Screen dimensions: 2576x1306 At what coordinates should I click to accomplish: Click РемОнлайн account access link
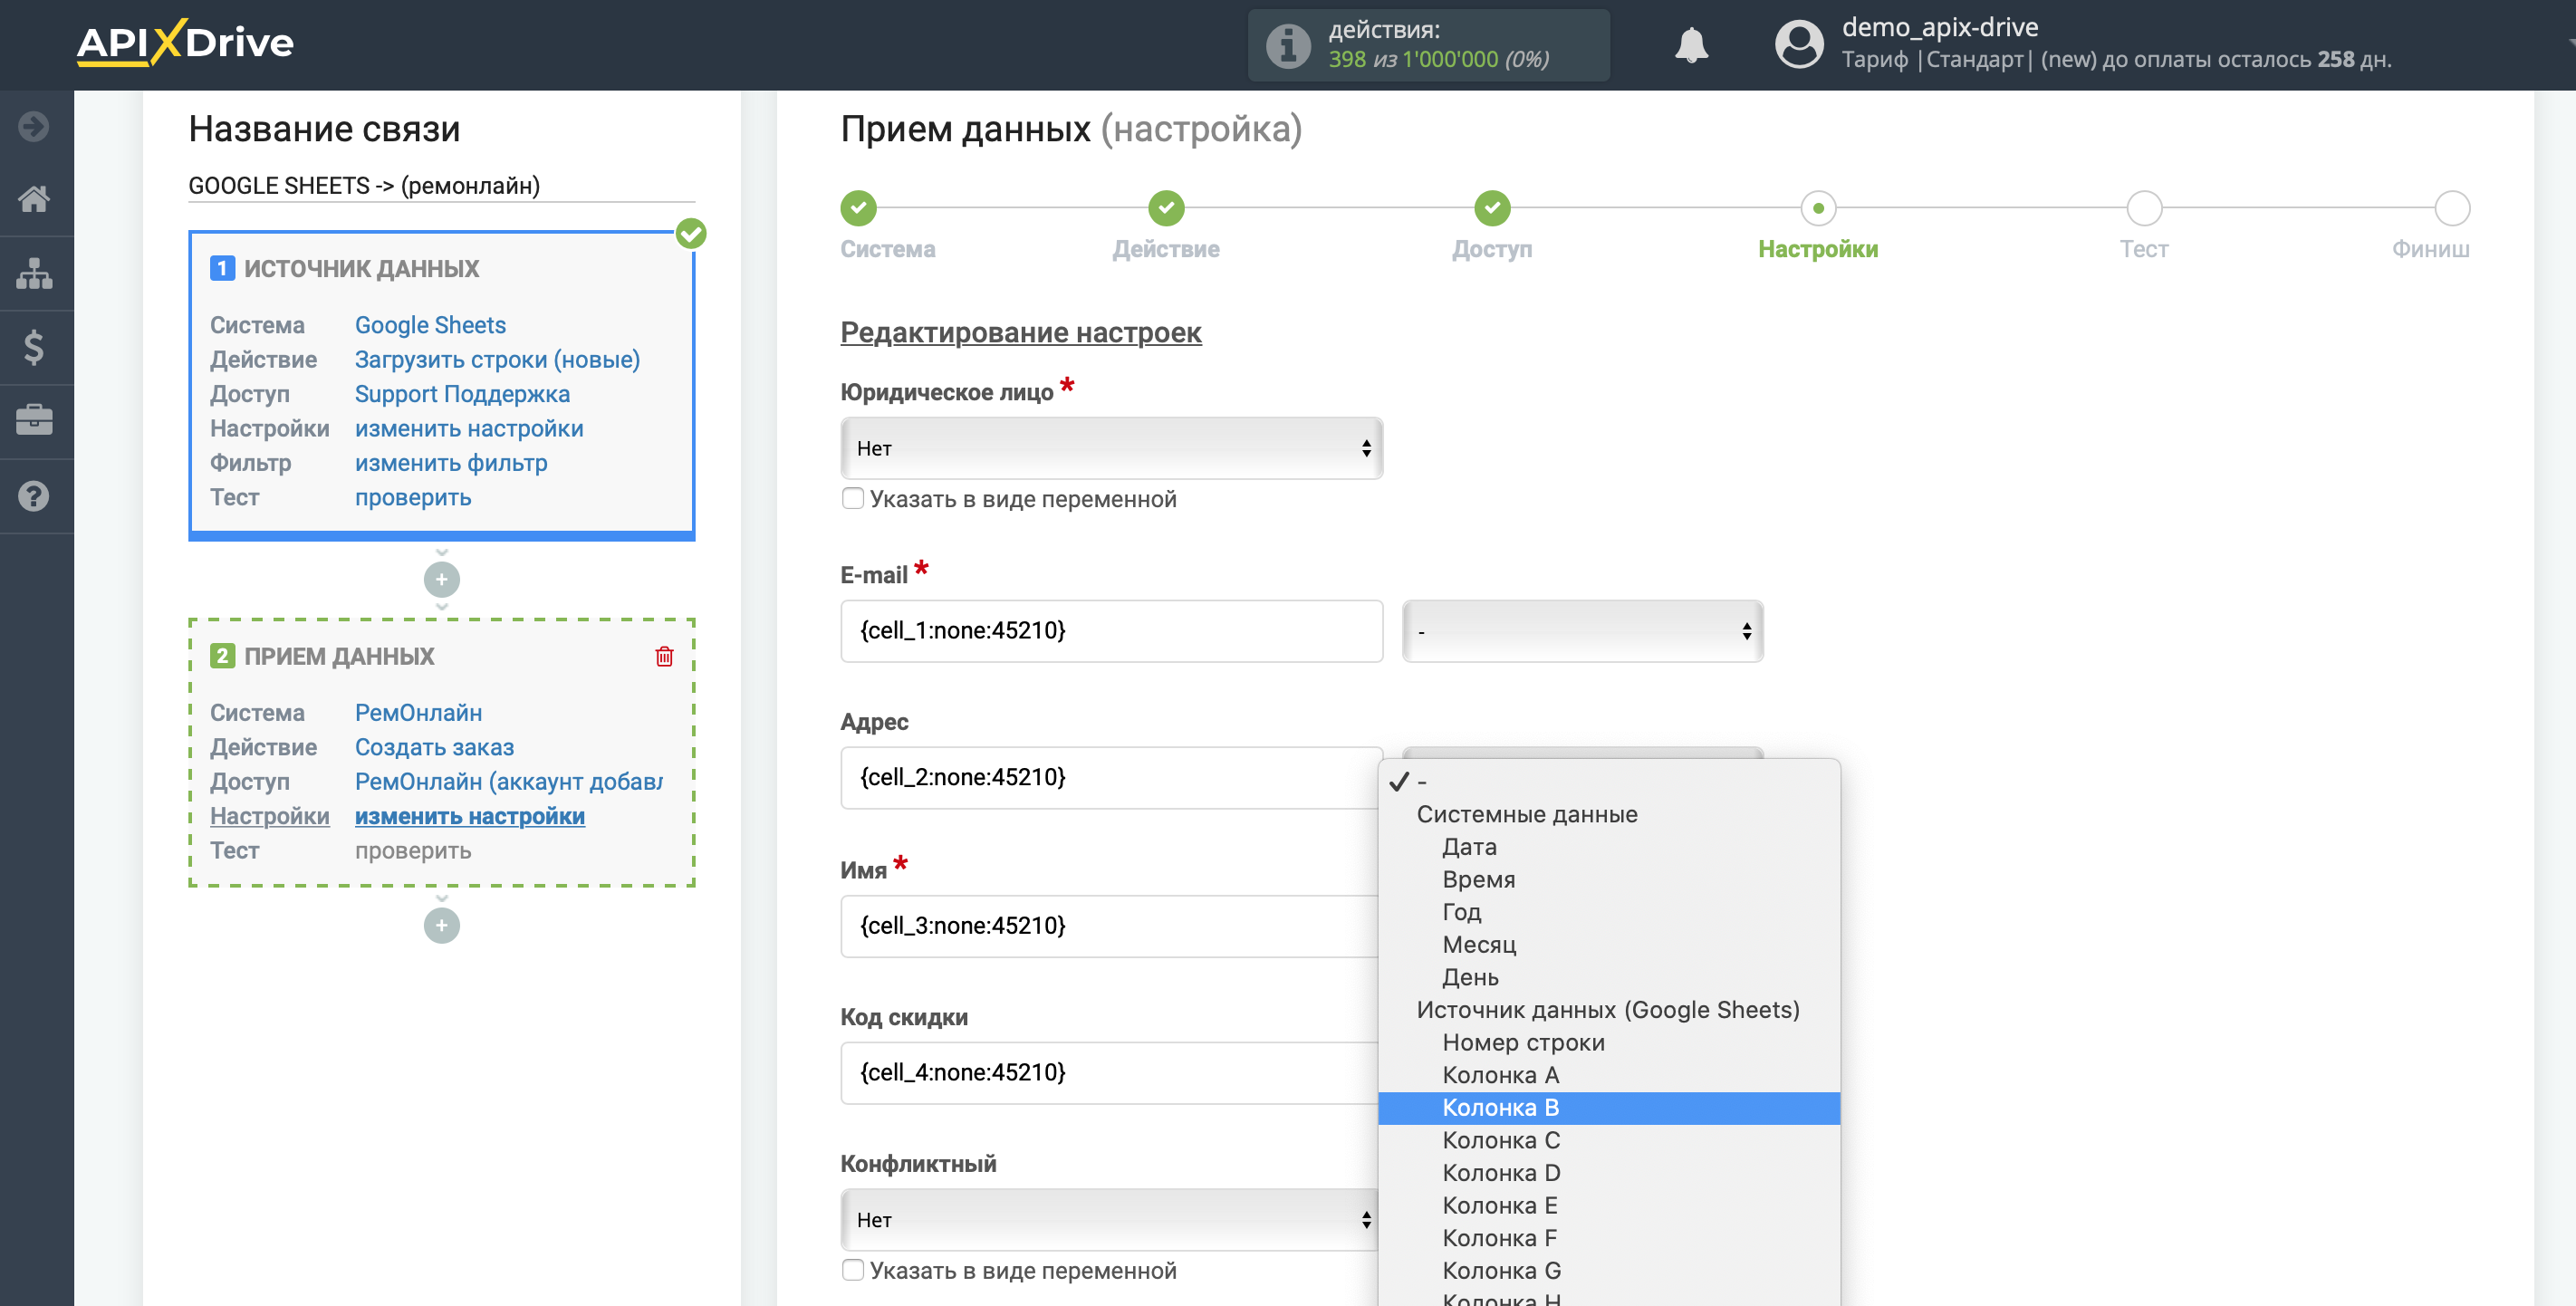(508, 782)
